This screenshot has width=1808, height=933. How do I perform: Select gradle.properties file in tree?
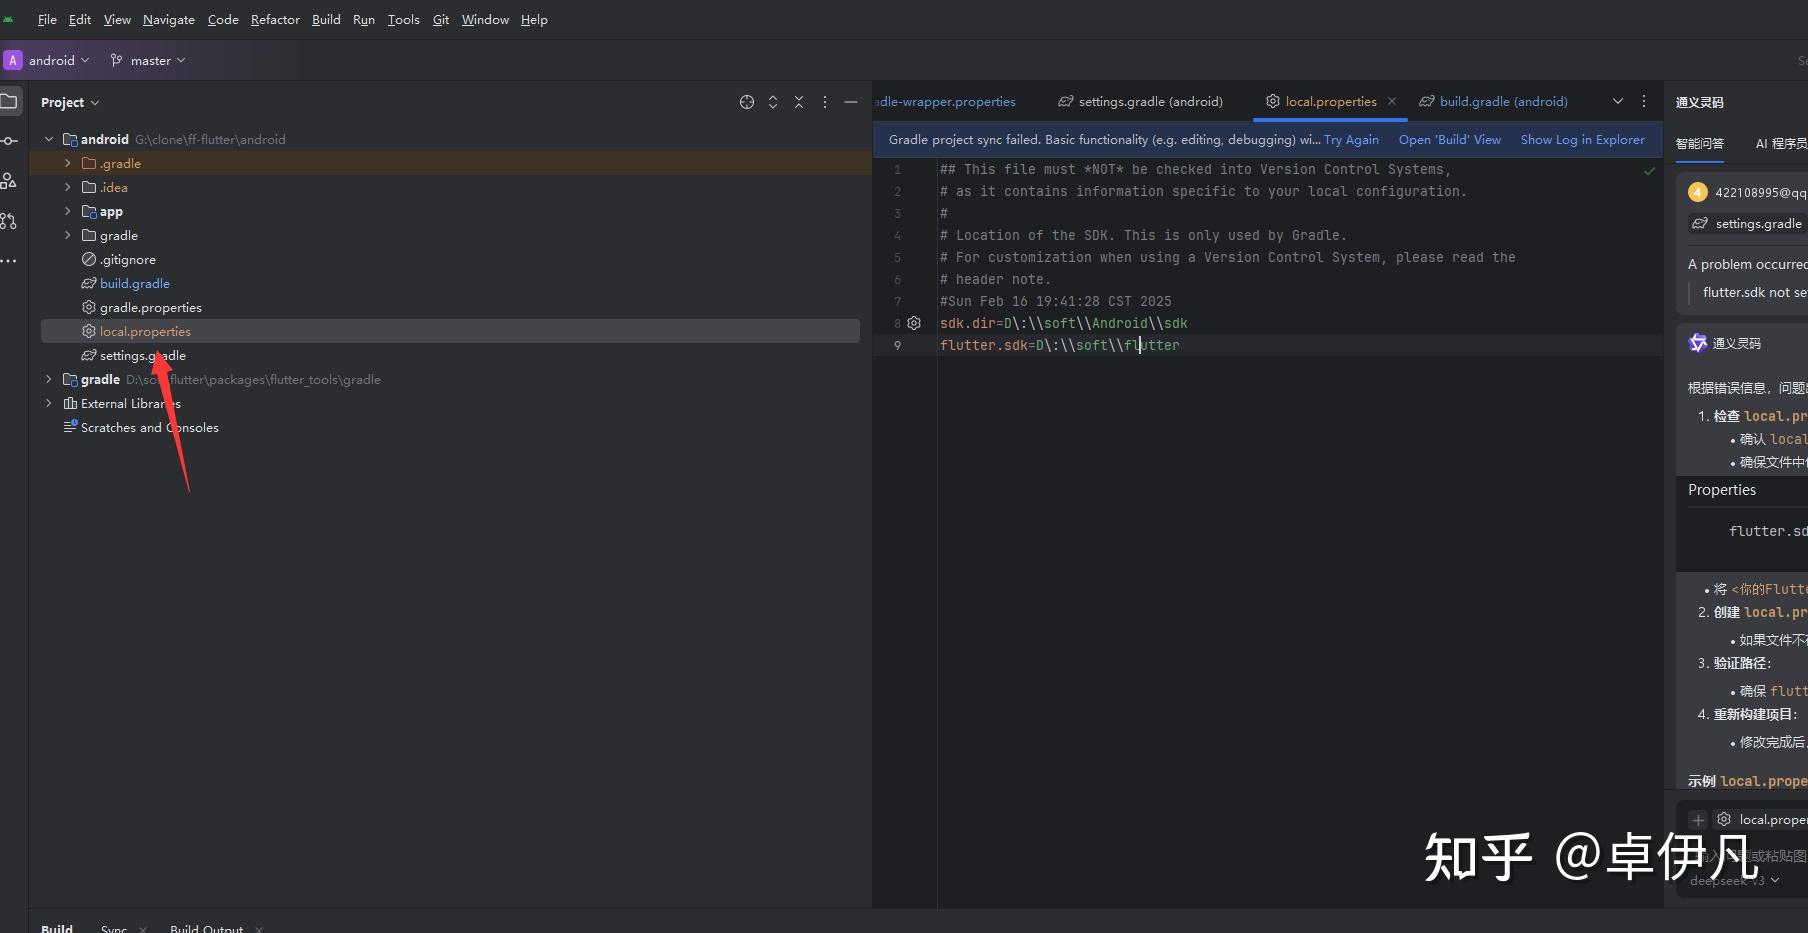click(150, 307)
